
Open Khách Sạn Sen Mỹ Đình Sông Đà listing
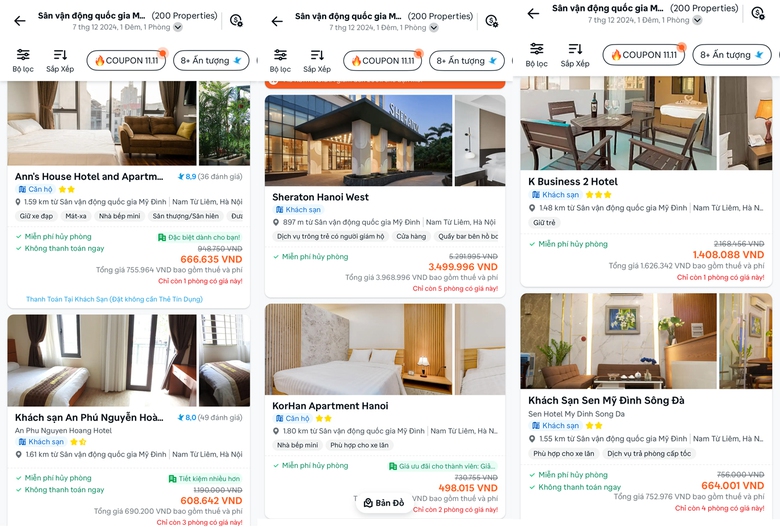coord(606,400)
